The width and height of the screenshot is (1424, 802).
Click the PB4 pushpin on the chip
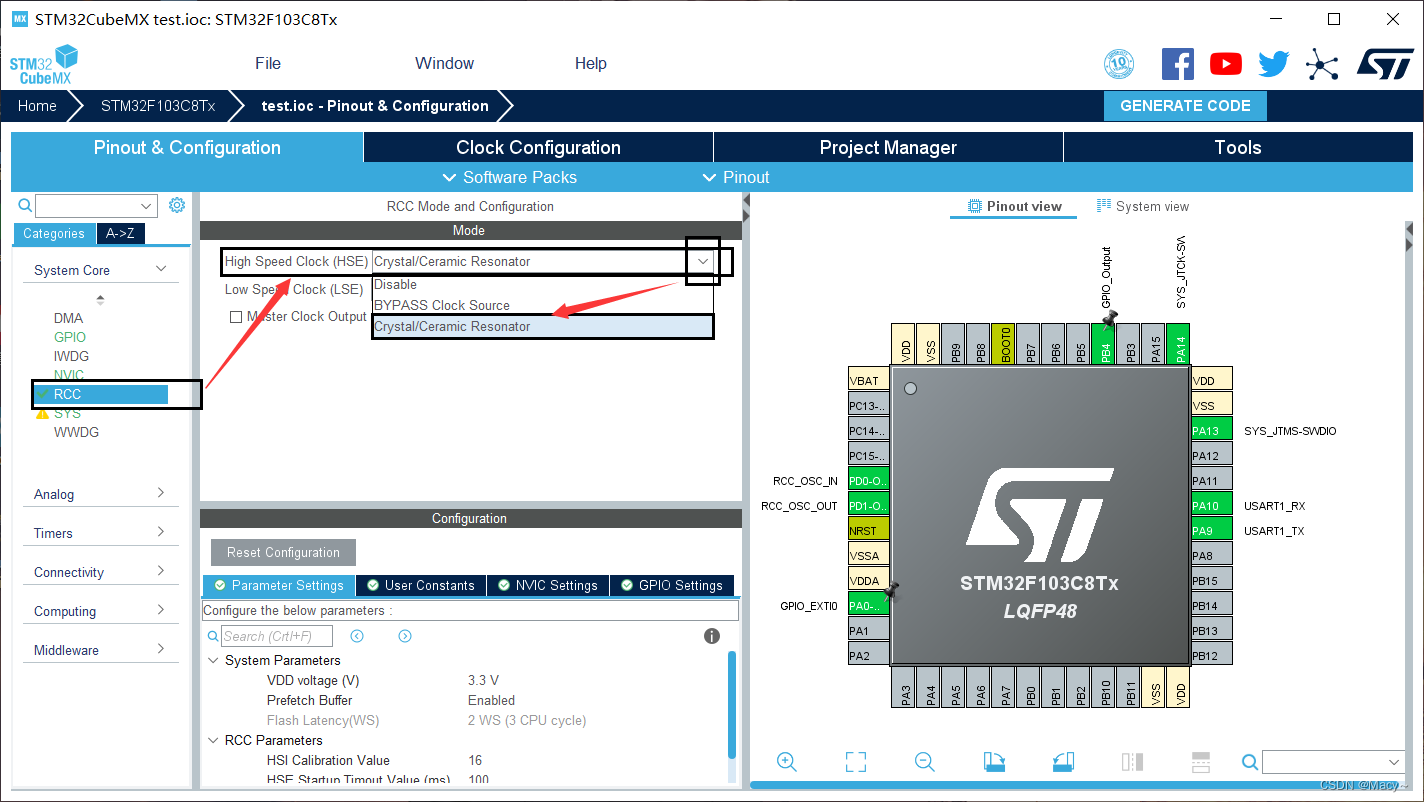pyautogui.click(x=1109, y=318)
